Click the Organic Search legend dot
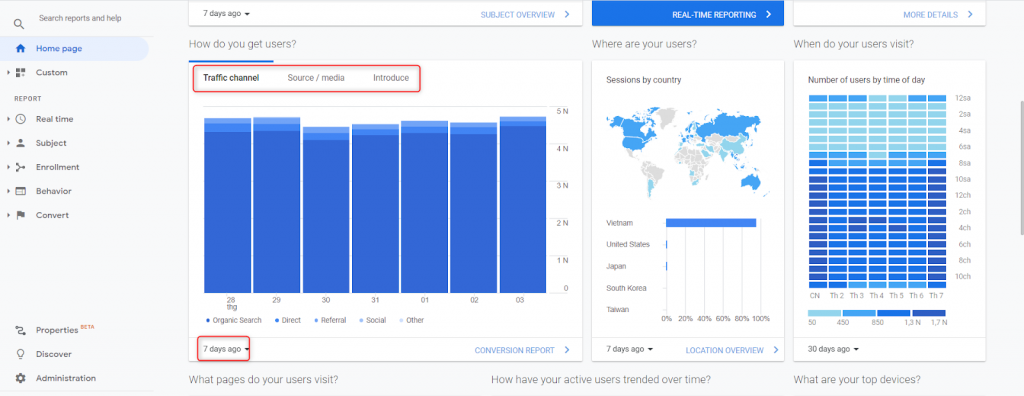 [x=208, y=321]
